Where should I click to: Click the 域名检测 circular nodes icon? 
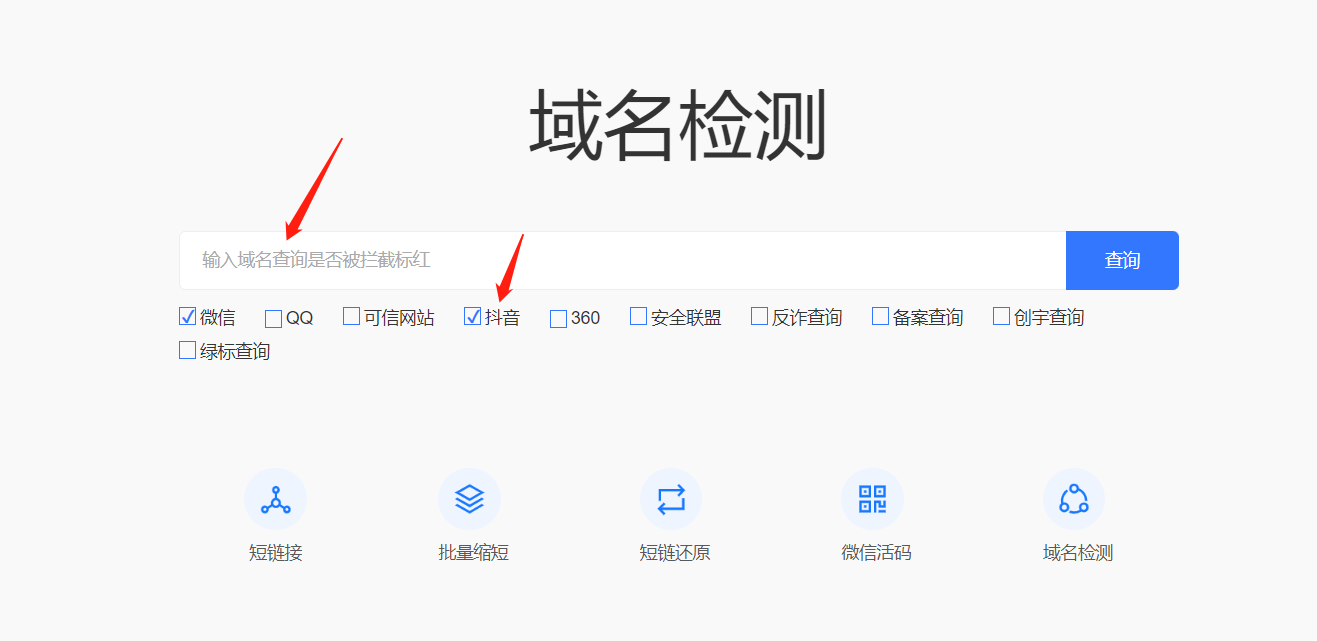(x=1074, y=499)
